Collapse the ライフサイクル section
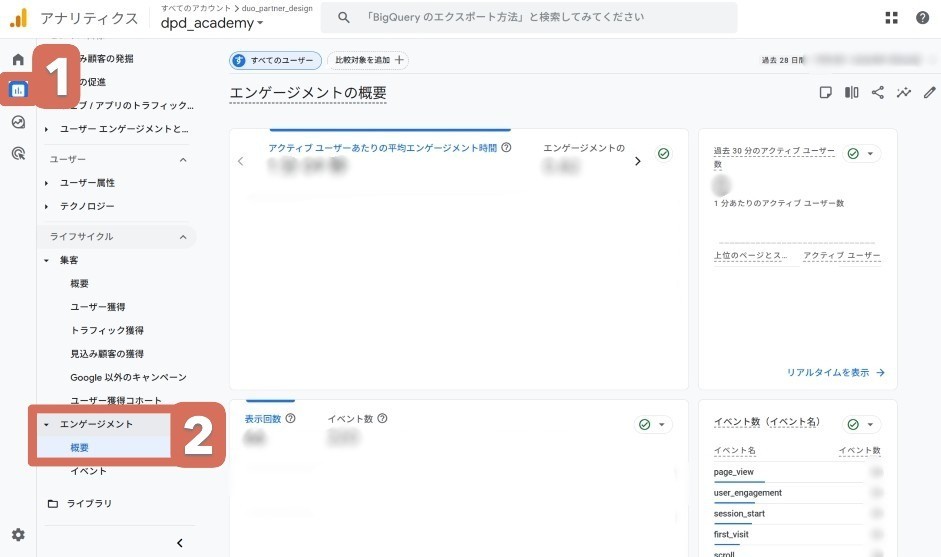 click(183, 237)
